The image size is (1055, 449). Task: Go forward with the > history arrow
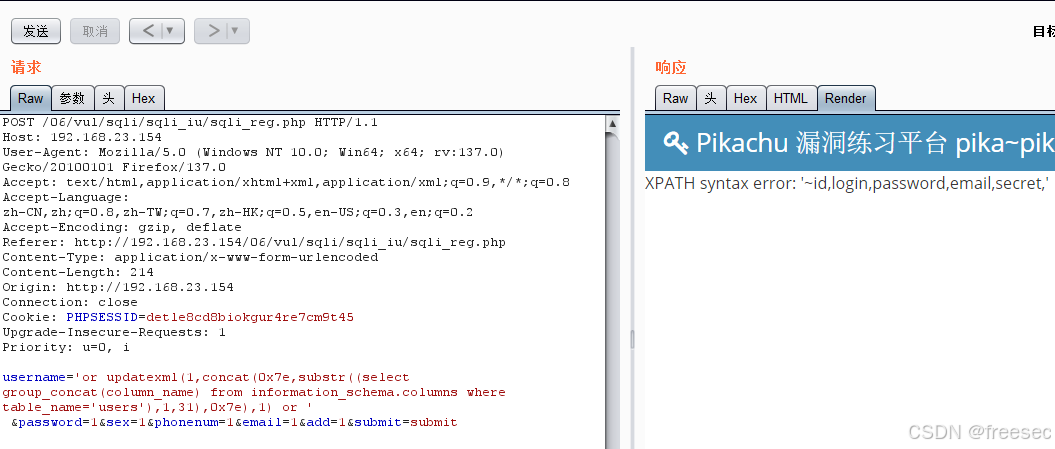coord(213,31)
